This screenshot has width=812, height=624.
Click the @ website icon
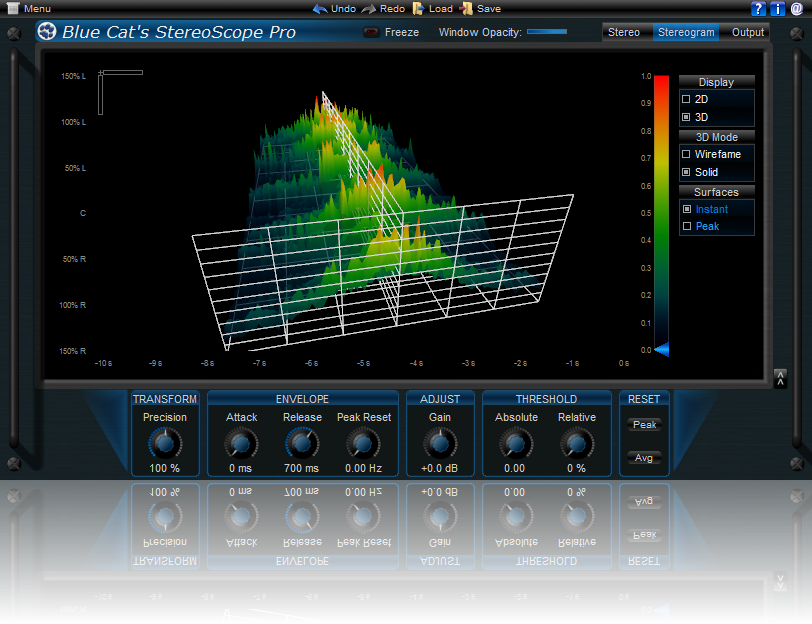(797, 9)
